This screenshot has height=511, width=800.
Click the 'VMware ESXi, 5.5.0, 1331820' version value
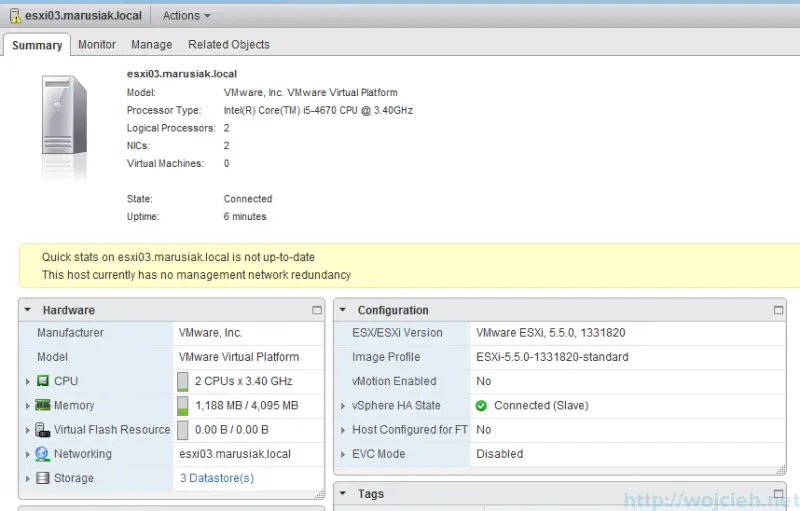(x=551, y=333)
